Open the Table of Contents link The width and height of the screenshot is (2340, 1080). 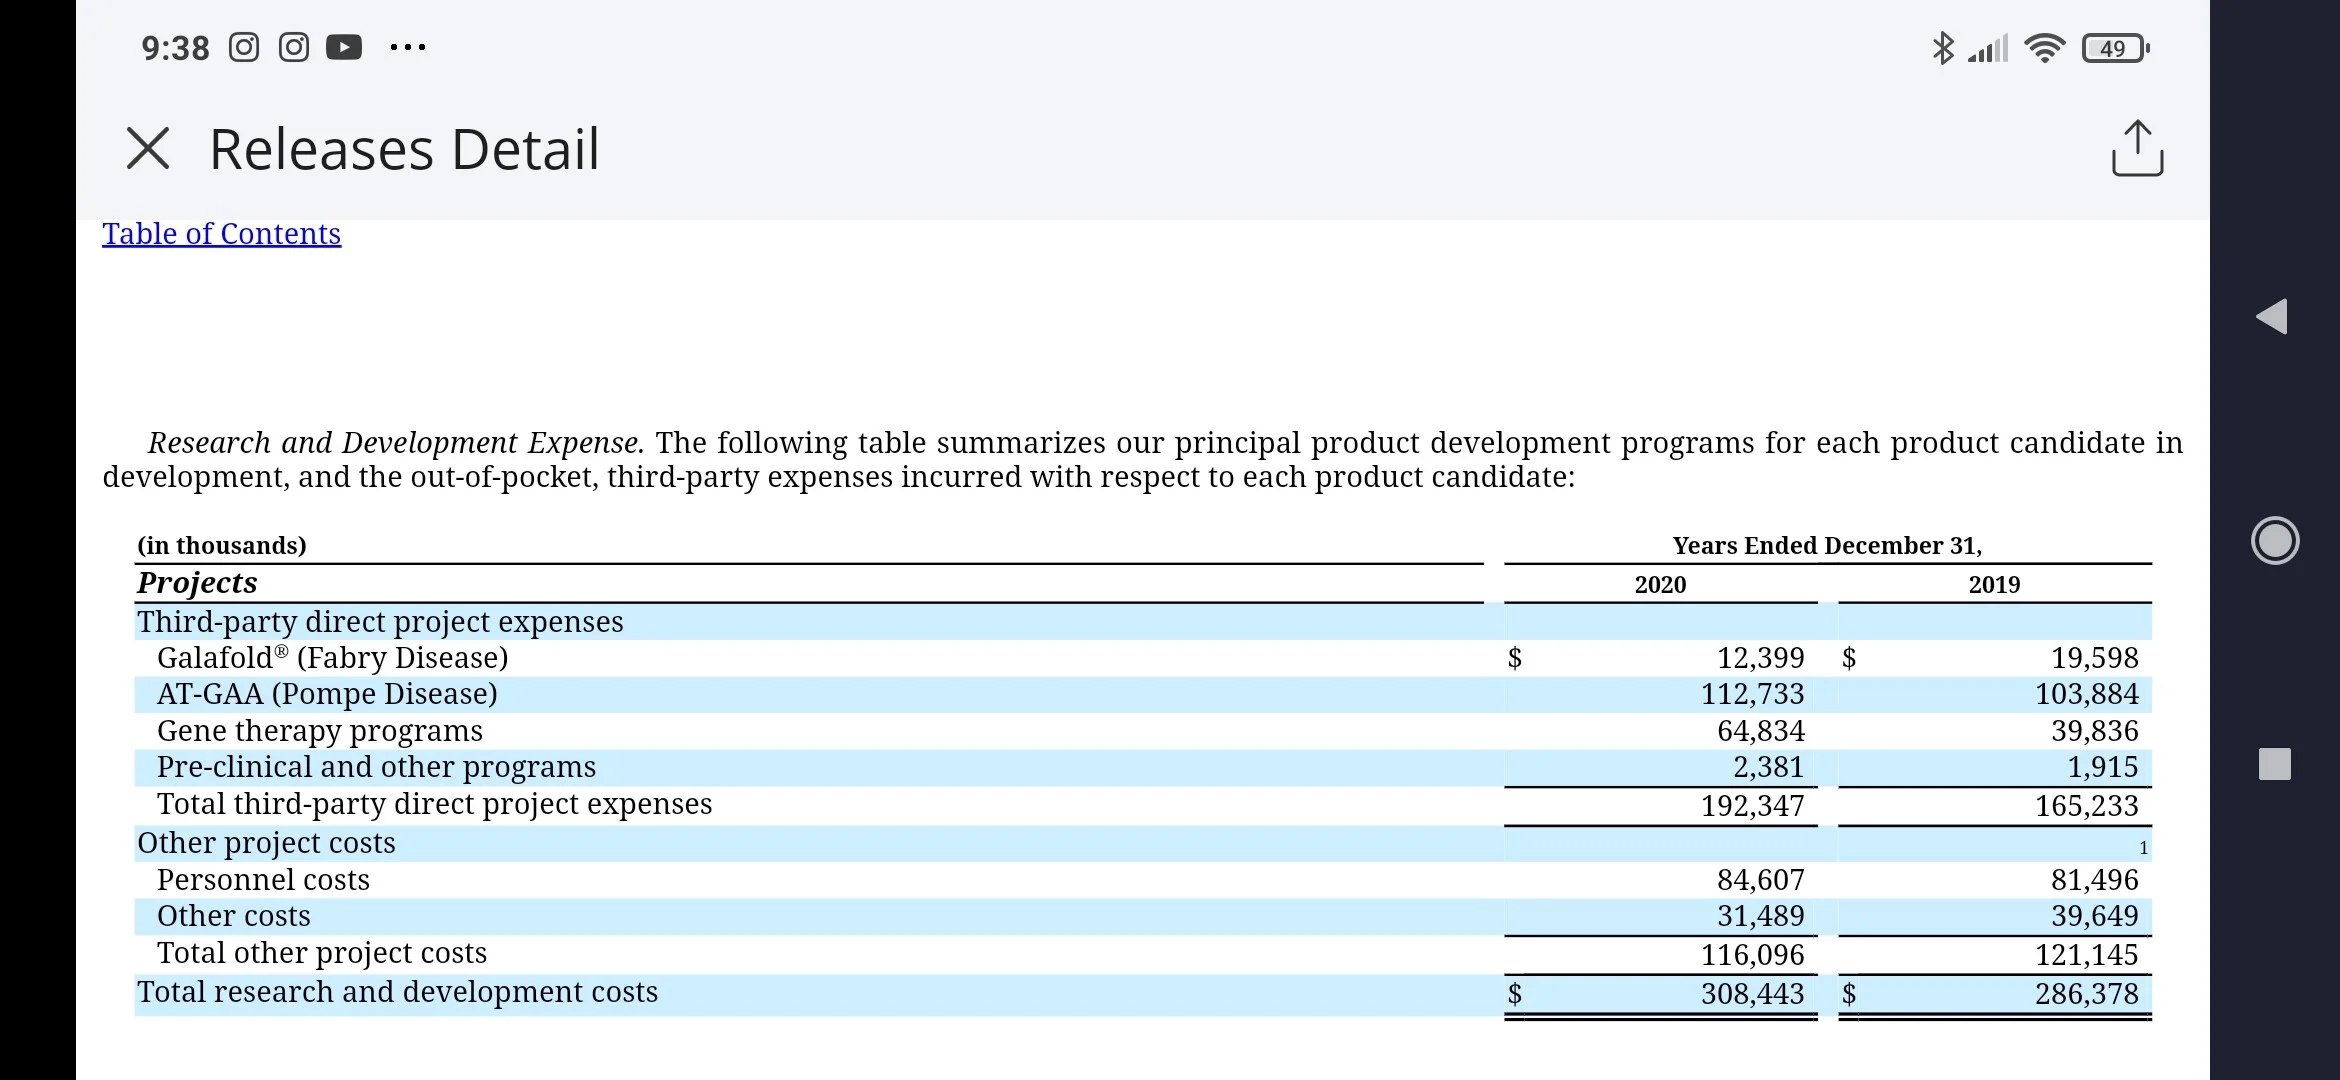pos(221,233)
